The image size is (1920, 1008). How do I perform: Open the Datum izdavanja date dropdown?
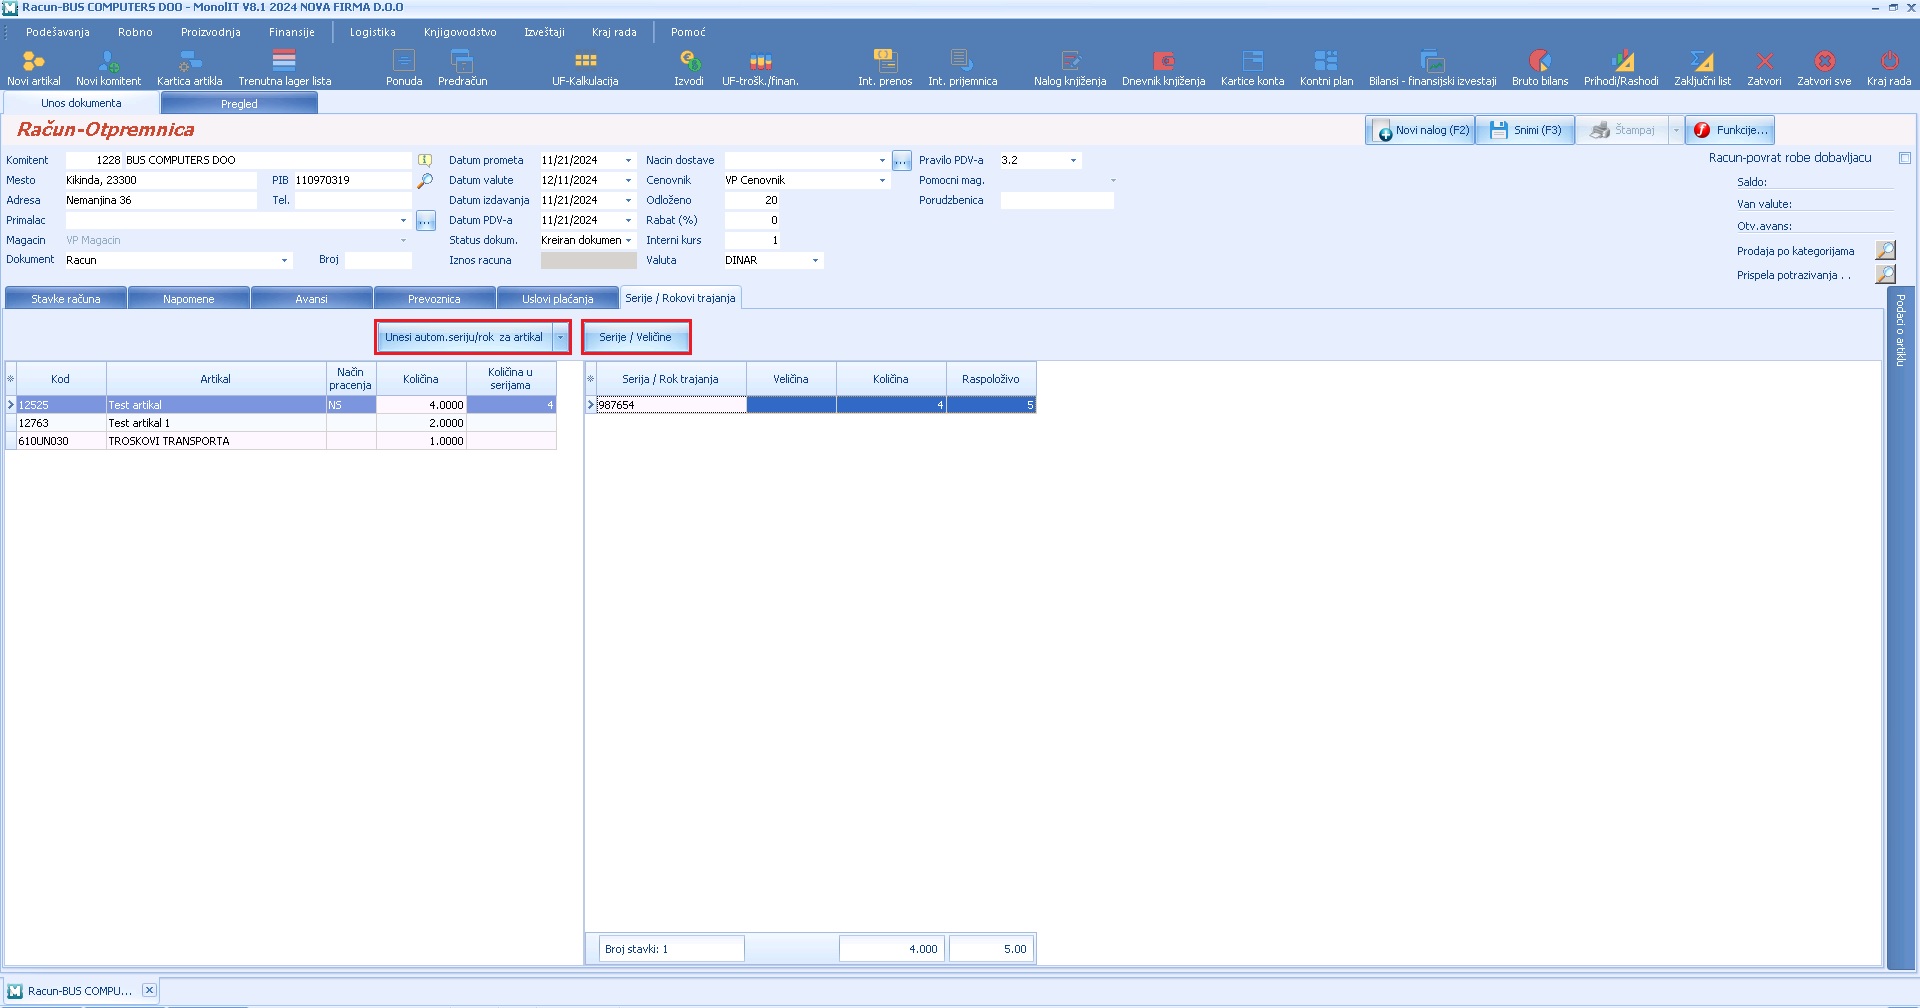click(628, 200)
